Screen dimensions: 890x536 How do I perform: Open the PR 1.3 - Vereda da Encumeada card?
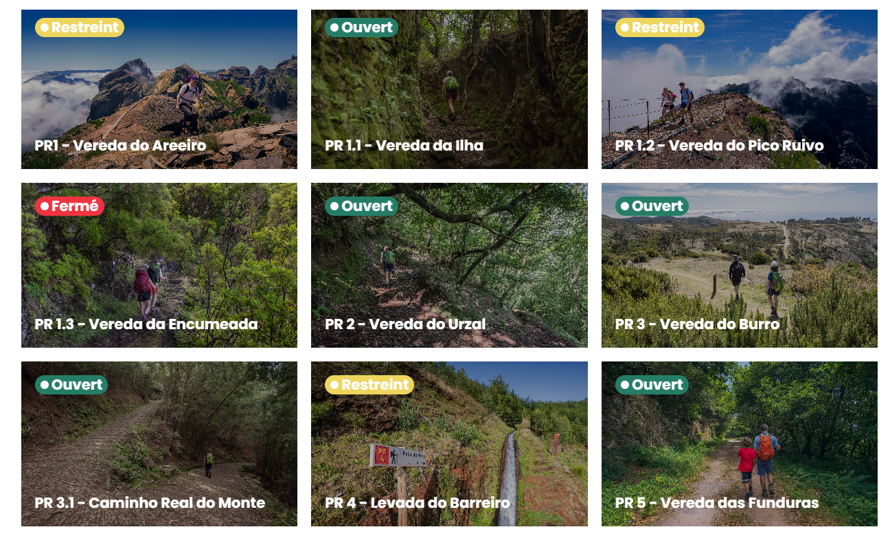159,265
